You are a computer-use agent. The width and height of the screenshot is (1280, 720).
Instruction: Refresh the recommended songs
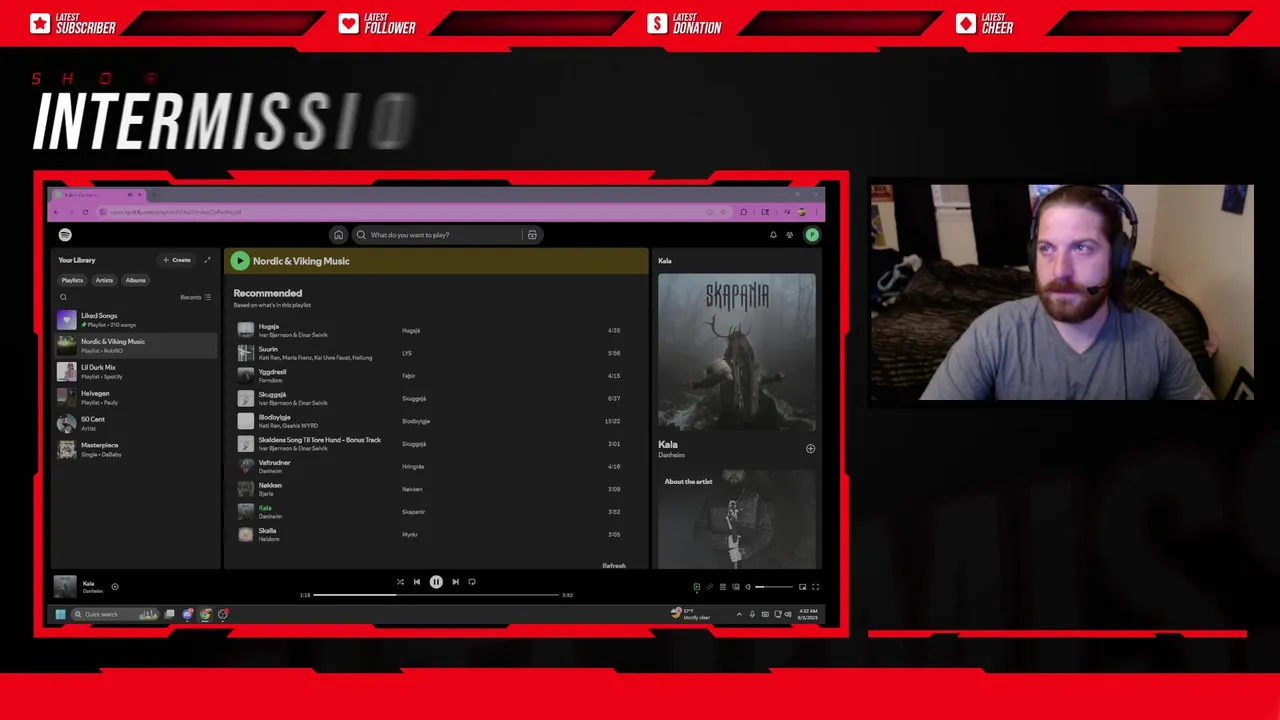(614, 566)
